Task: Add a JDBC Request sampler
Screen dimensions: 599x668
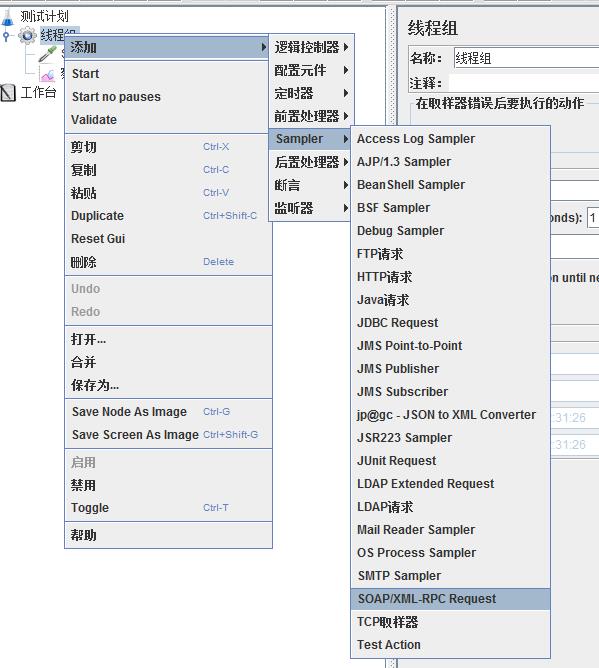Action: [x=450, y=322]
